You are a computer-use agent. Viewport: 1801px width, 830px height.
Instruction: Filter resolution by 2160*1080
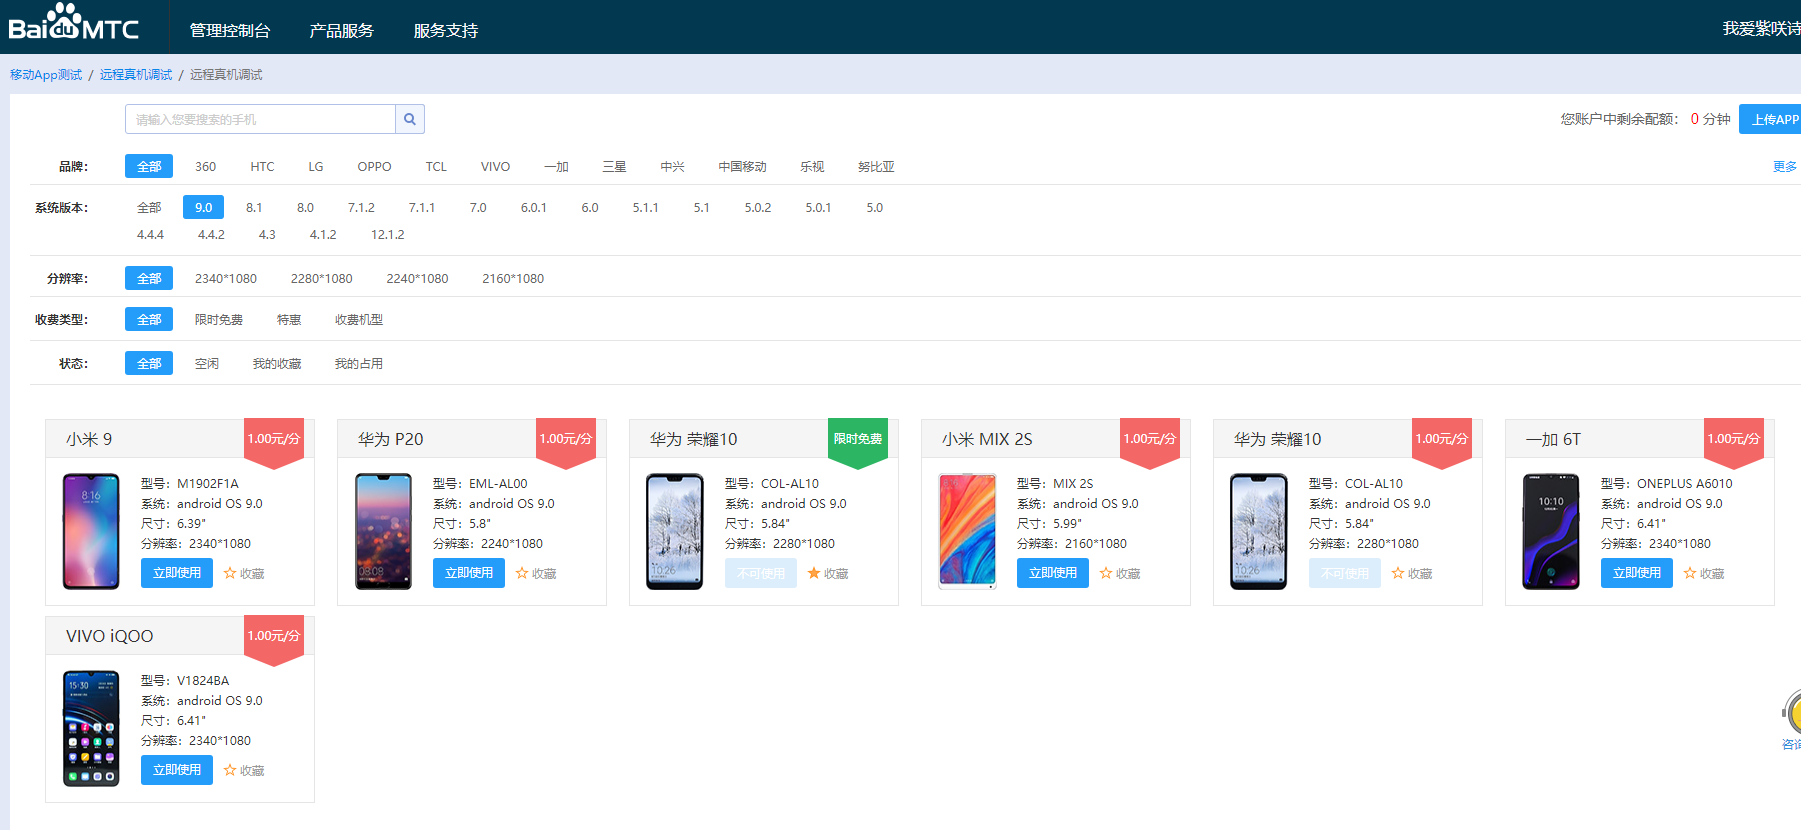coord(513,279)
